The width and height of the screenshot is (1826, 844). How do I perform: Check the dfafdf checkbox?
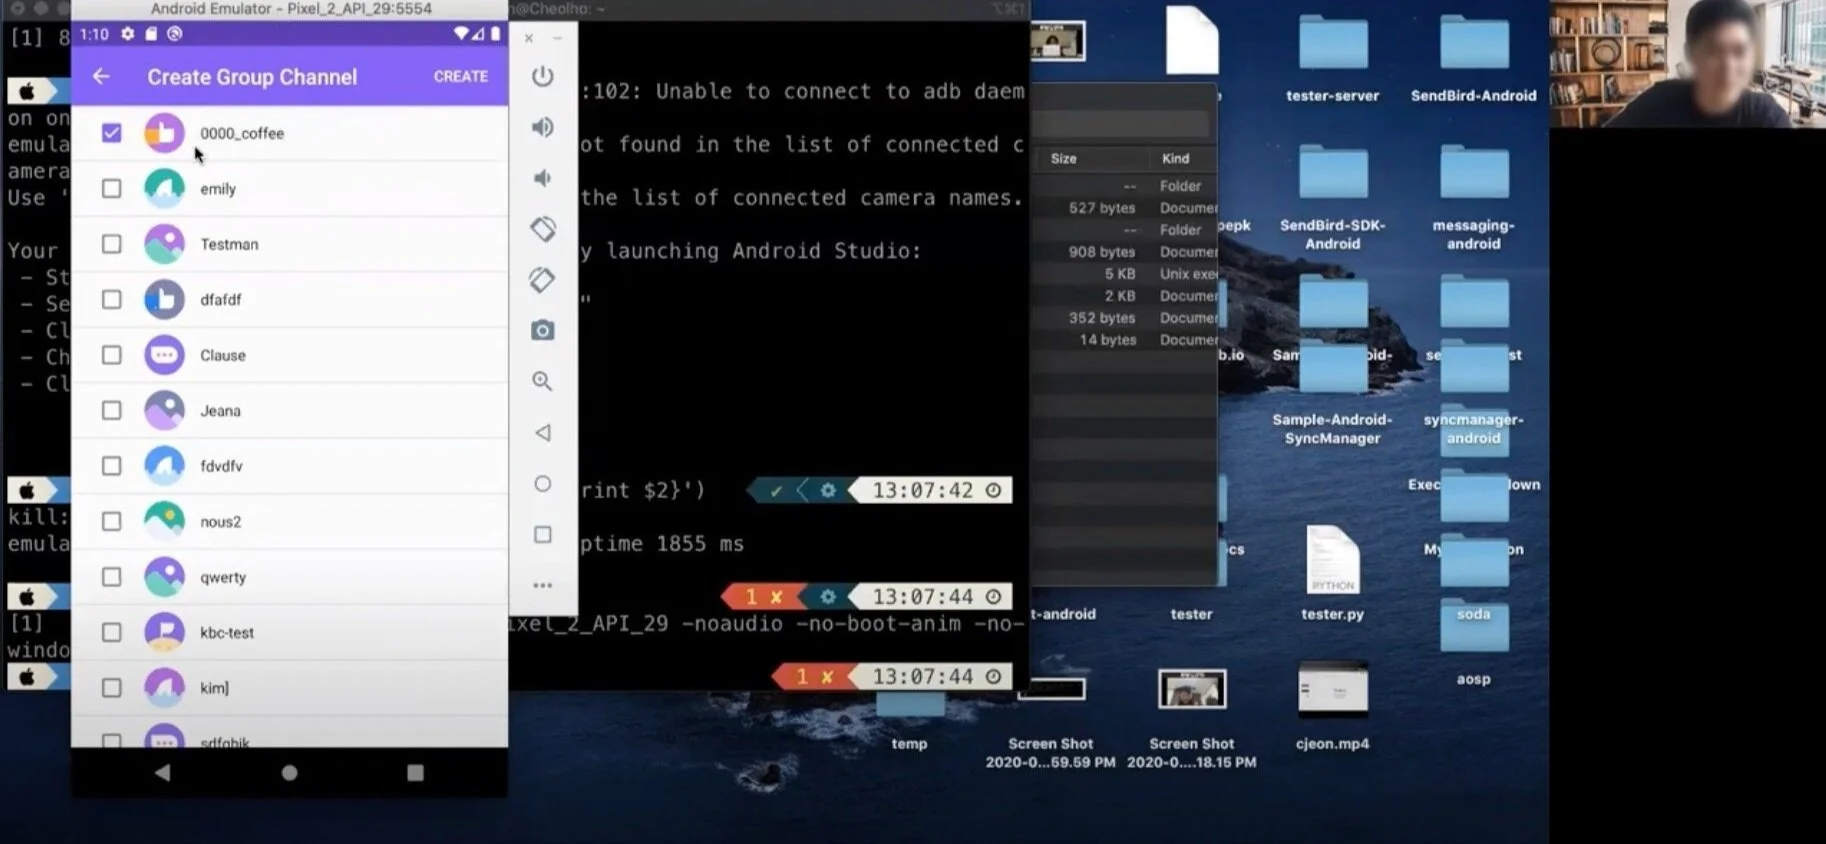111,299
